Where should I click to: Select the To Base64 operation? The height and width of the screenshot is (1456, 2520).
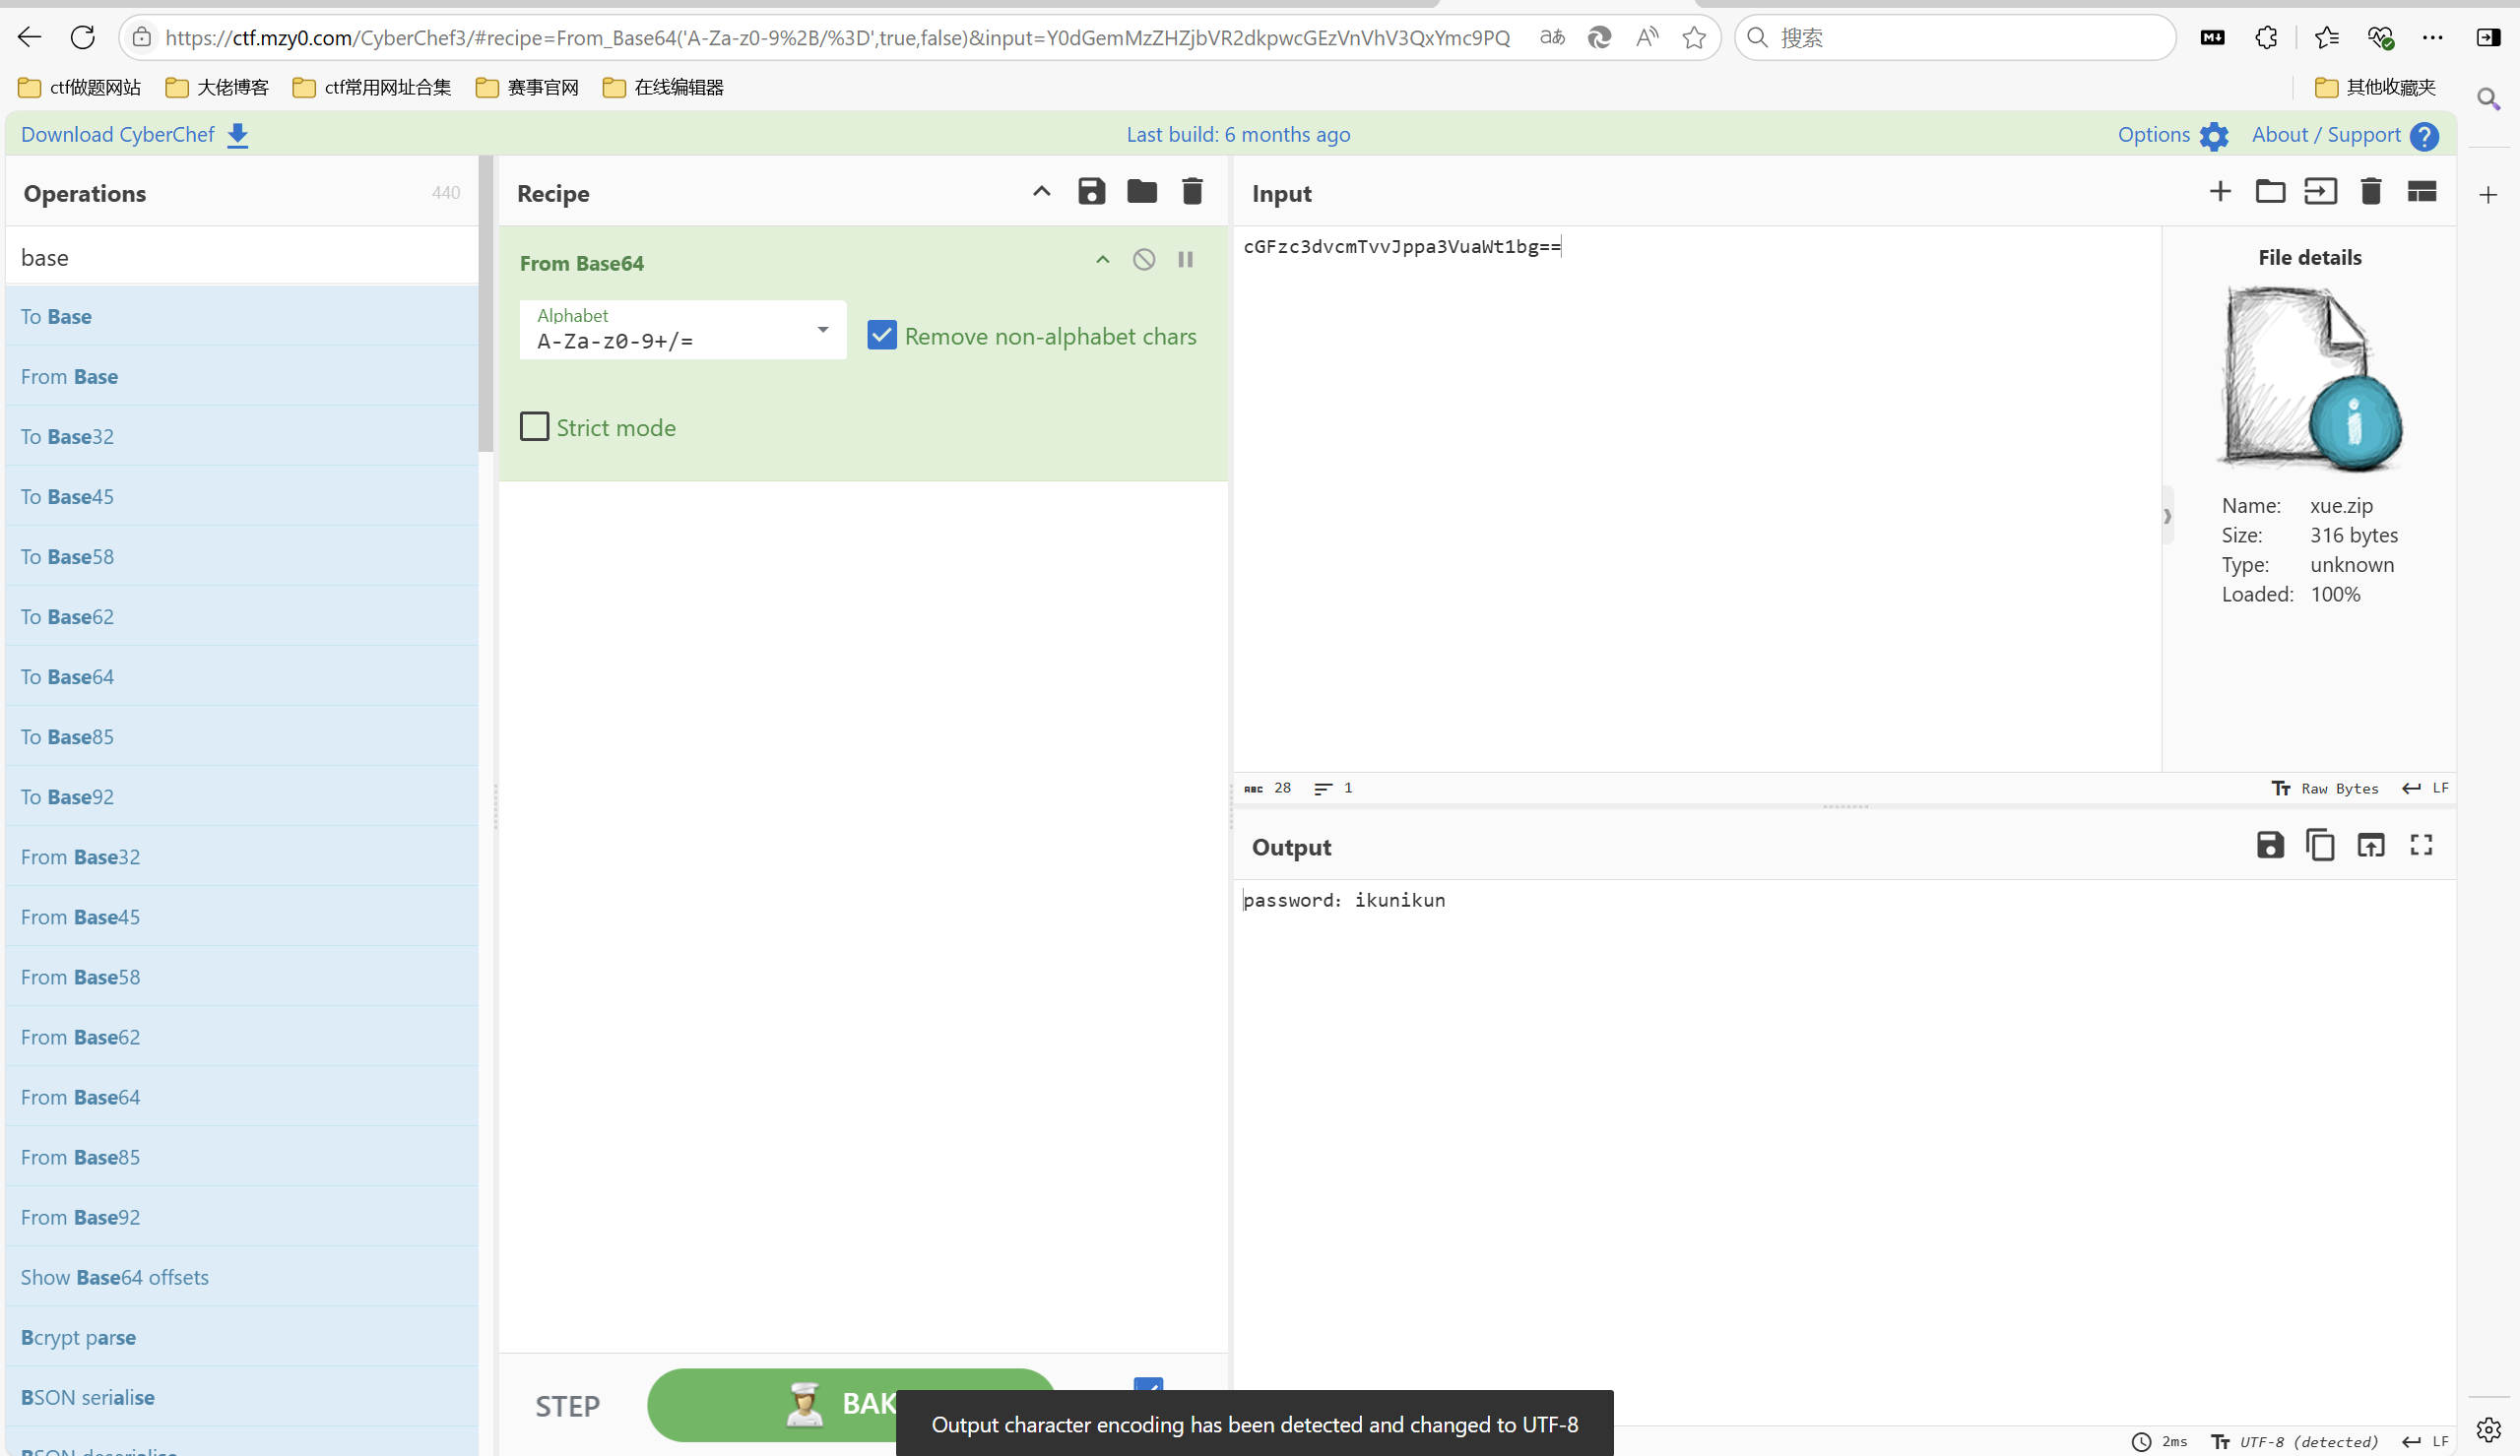coord(242,676)
